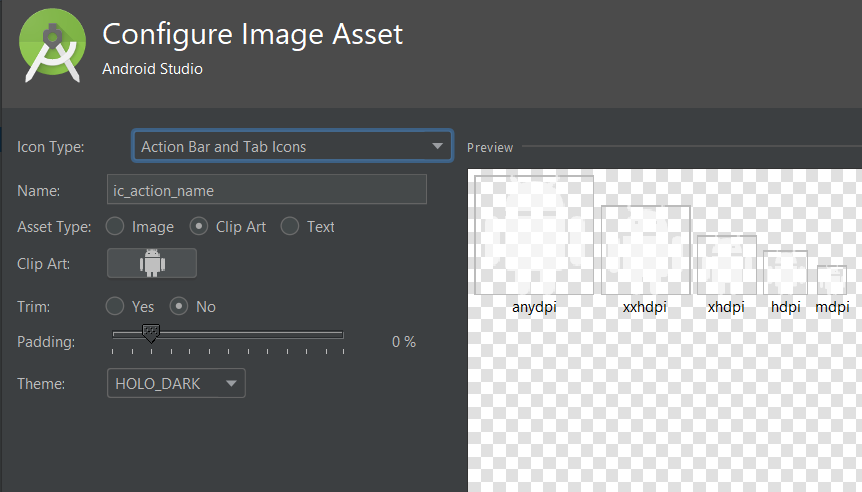Click the Icon Type dropdown arrow
This screenshot has width=862, height=492.
point(437,146)
